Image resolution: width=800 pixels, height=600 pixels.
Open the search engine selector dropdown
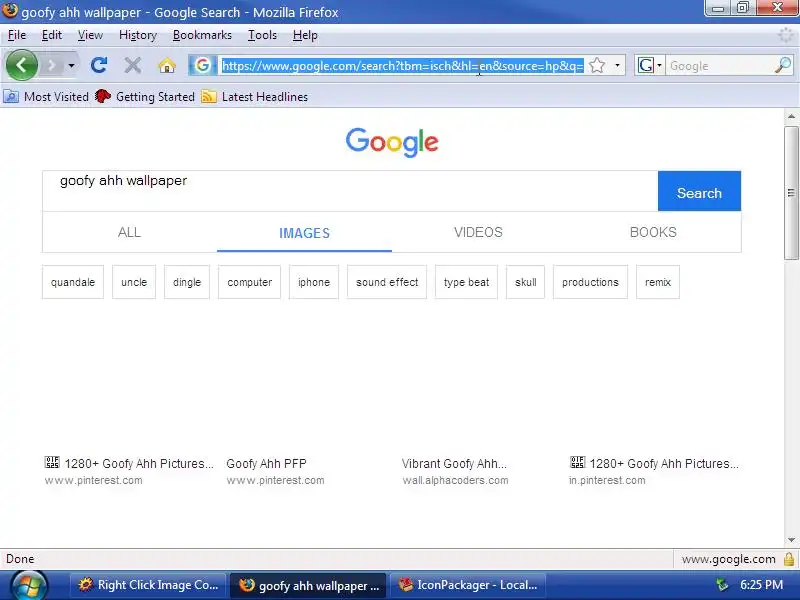[x=649, y=65]
